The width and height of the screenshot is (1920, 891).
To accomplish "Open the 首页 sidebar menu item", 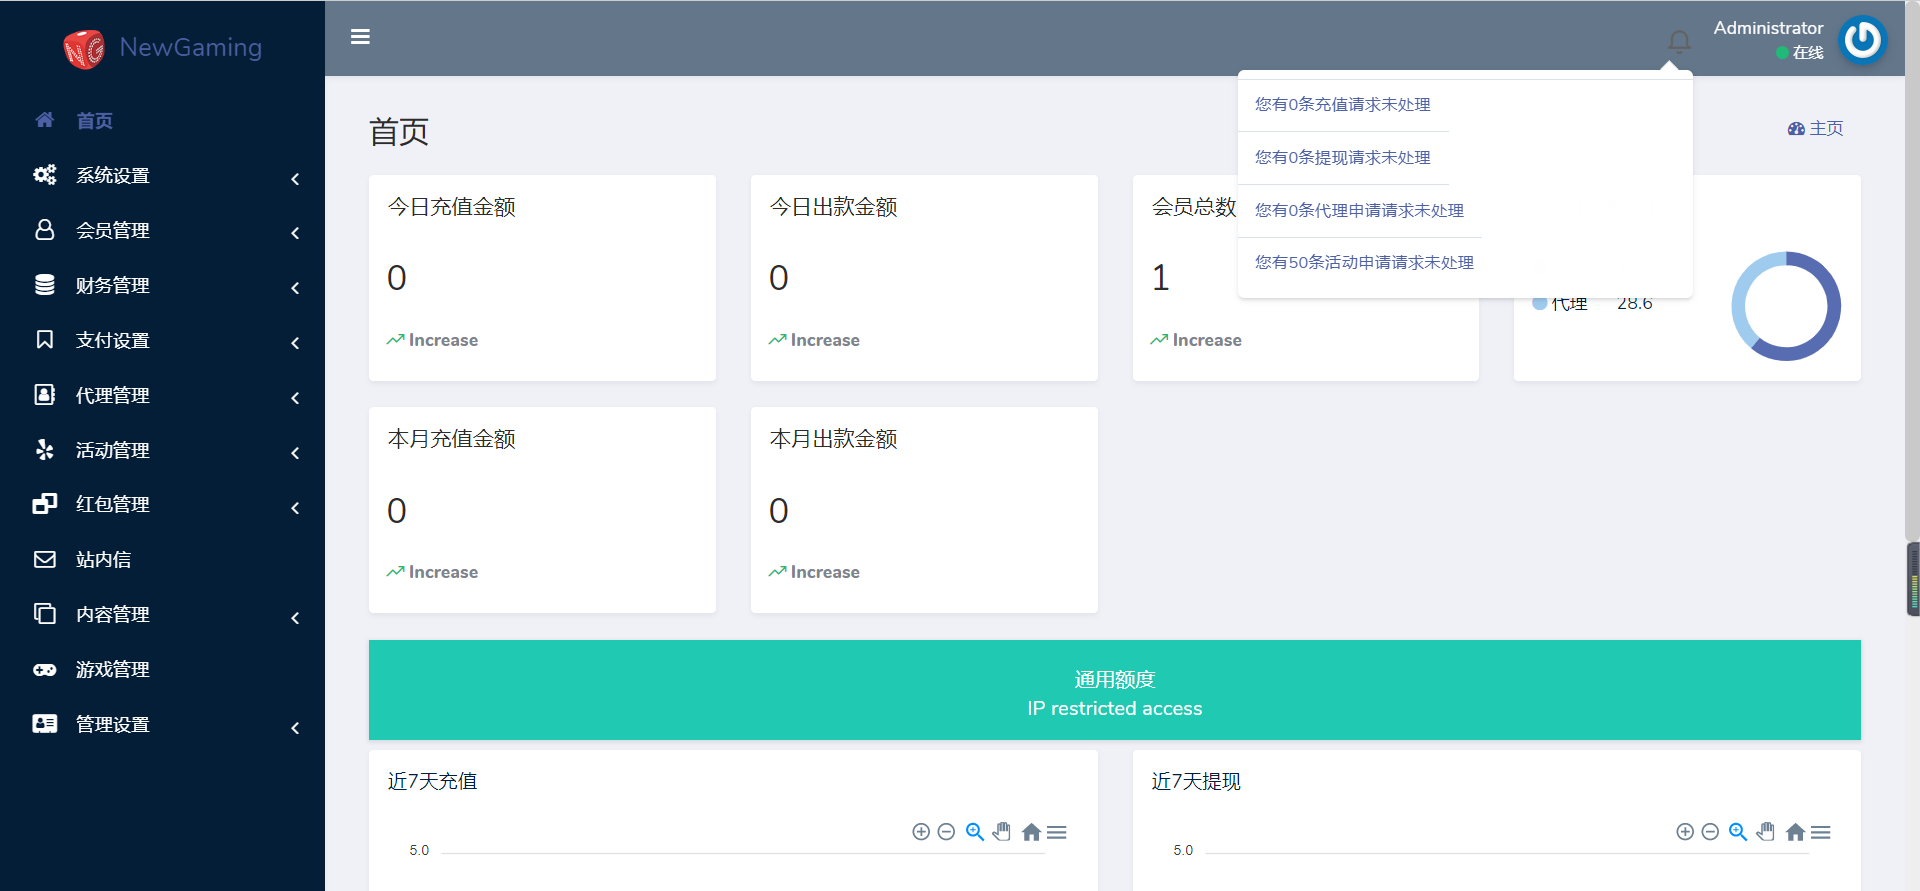I will (162, 120).
